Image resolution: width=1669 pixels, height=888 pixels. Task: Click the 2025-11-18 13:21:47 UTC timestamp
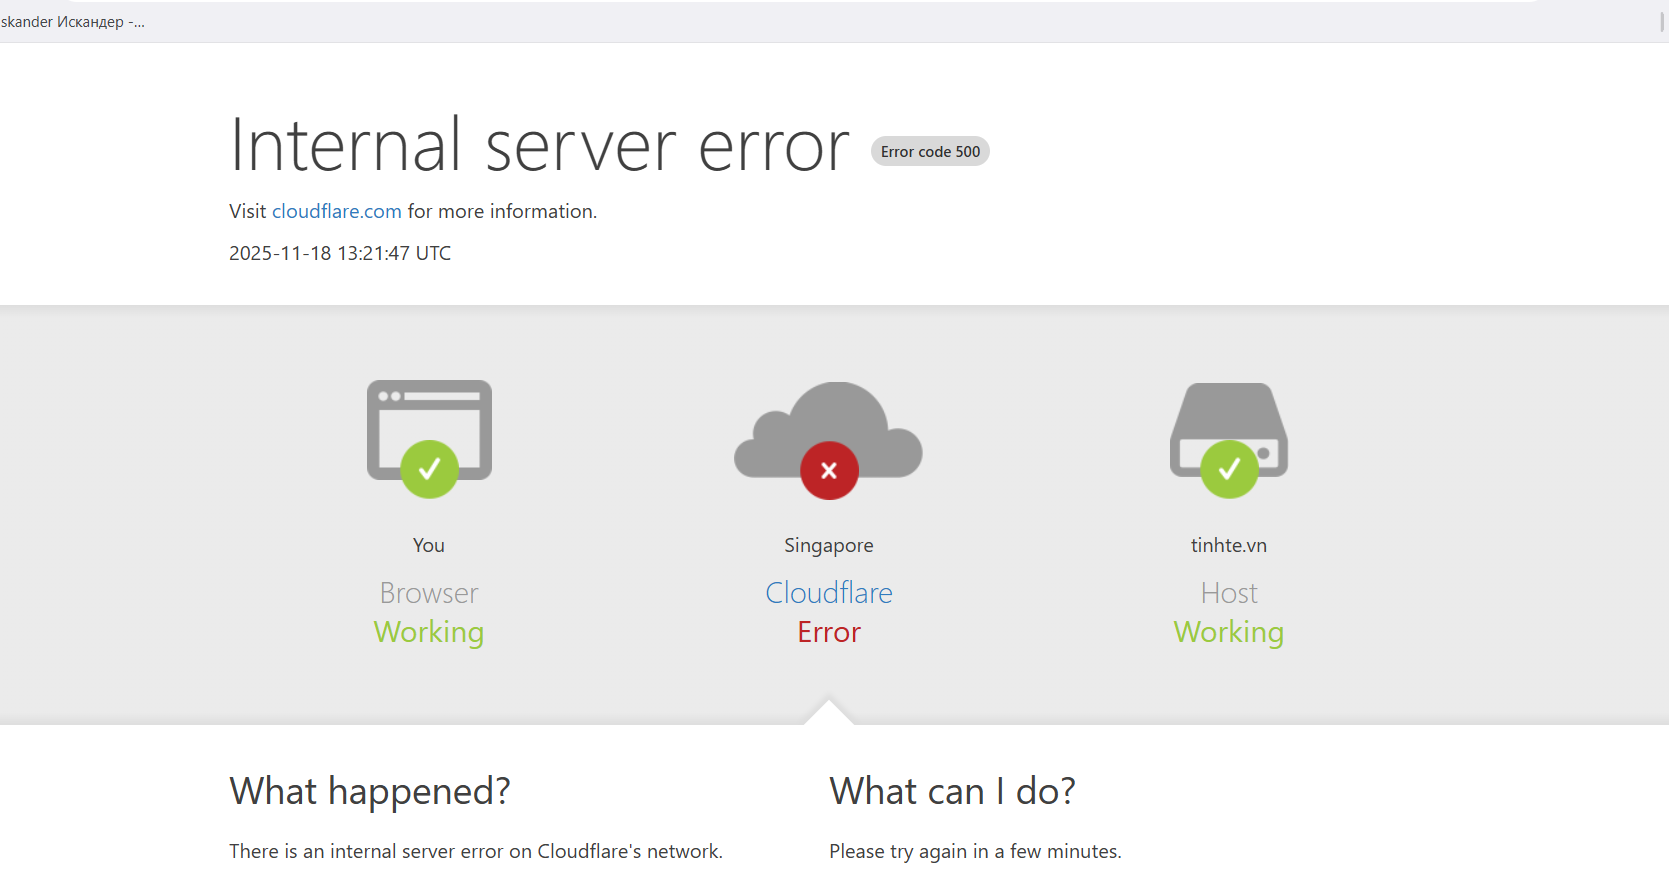click(340, 253)
